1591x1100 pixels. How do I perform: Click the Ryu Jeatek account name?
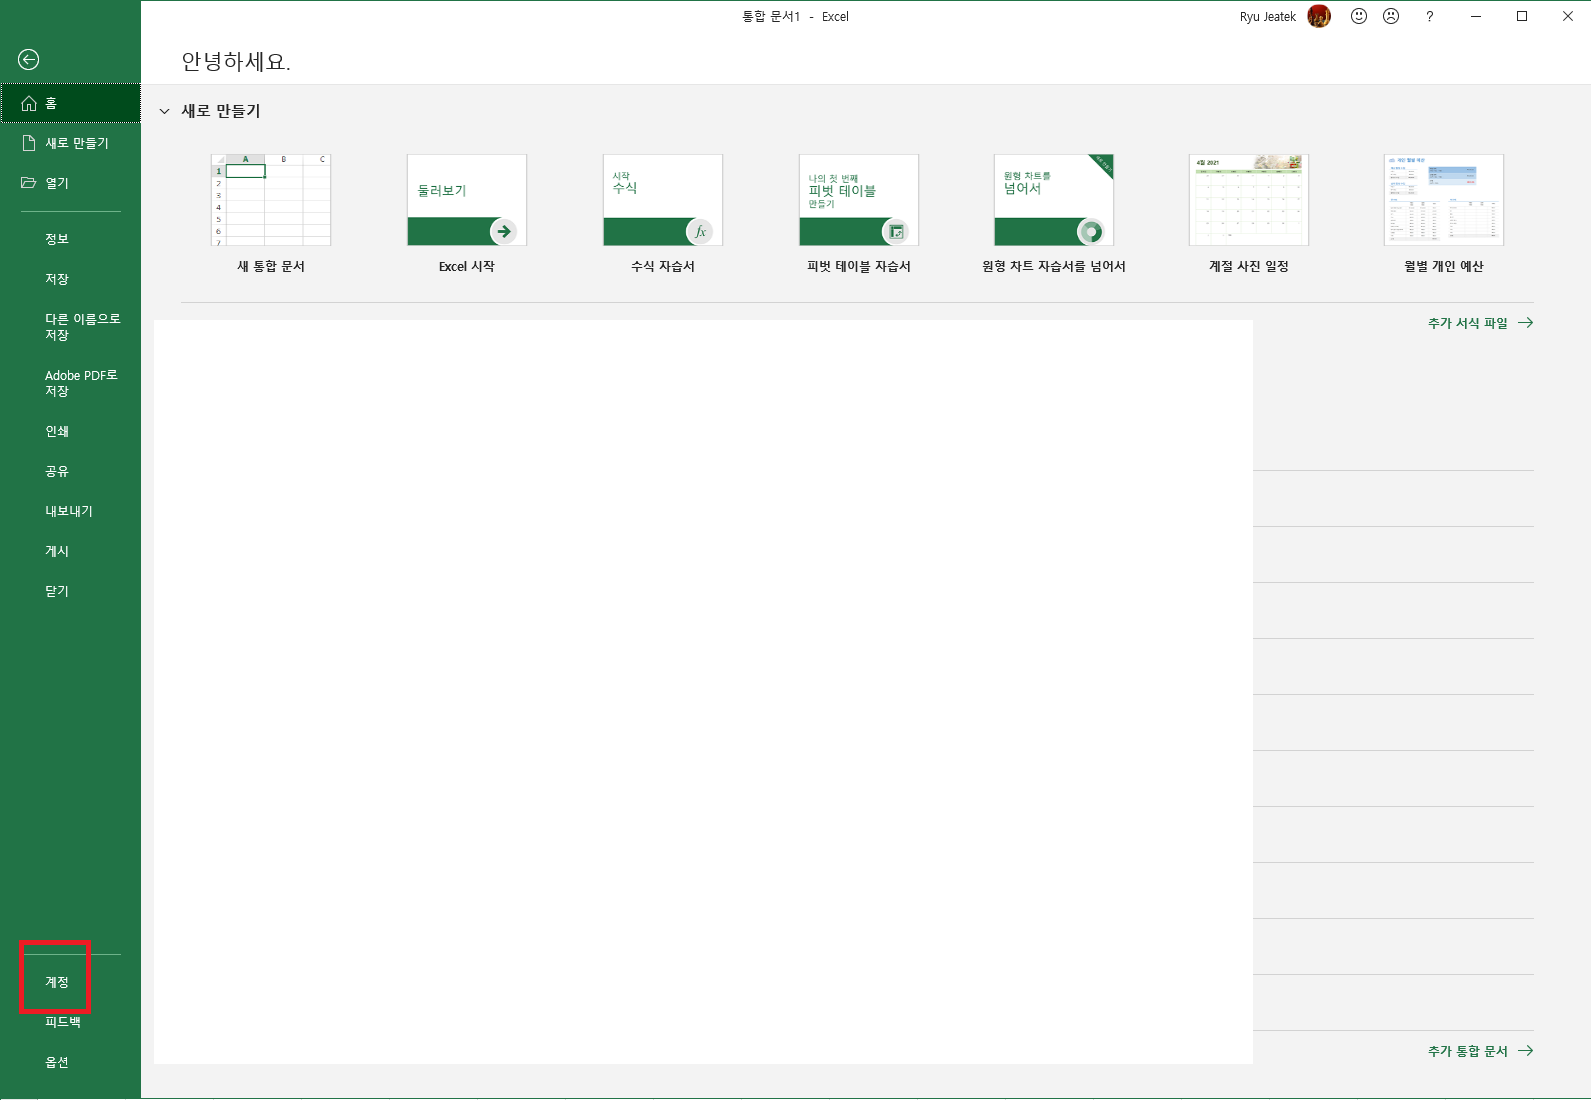1268,17
